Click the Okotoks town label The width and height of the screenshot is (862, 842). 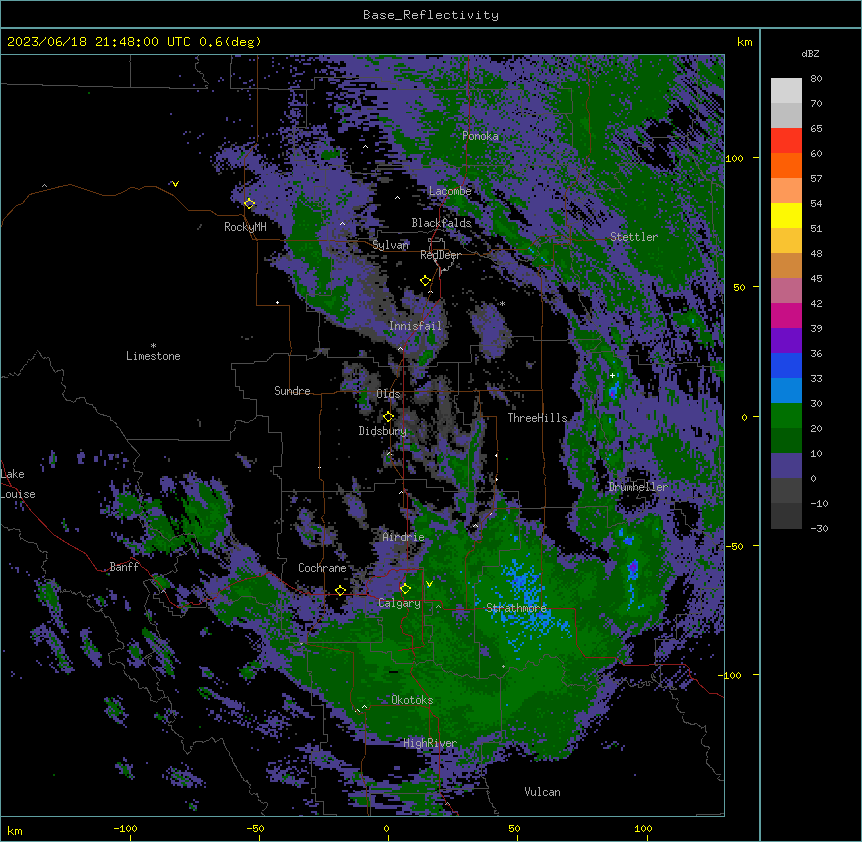click(412, 700)
